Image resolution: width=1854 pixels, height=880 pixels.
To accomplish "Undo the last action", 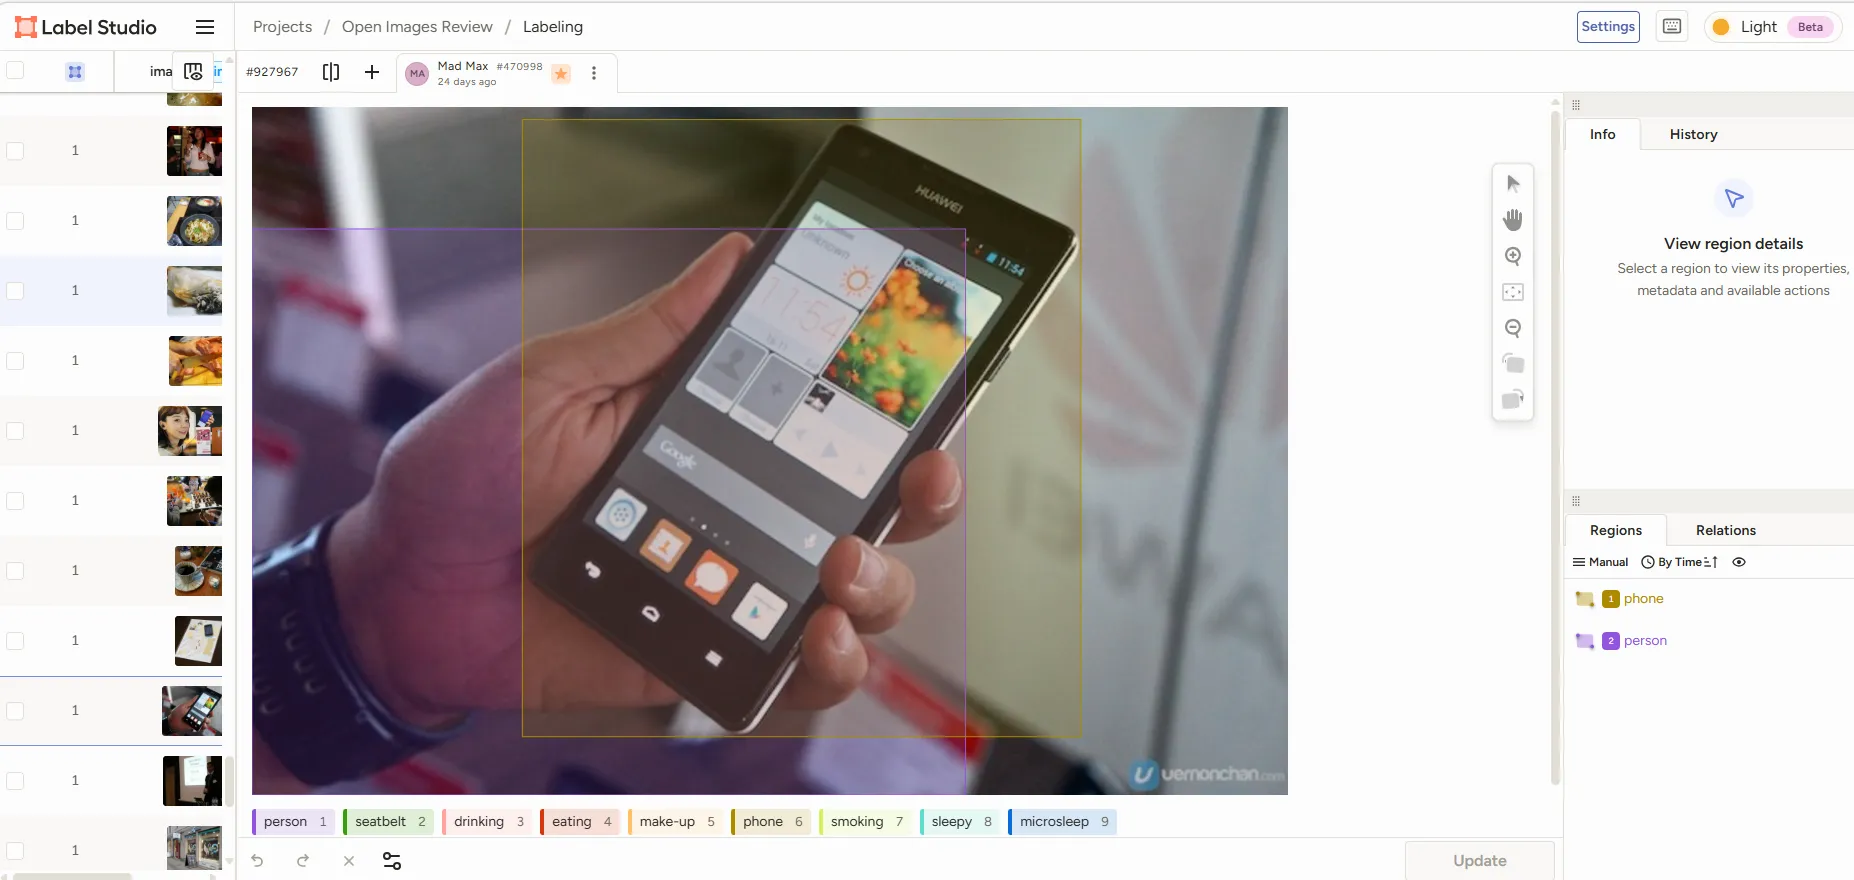I will pos(257,861).
